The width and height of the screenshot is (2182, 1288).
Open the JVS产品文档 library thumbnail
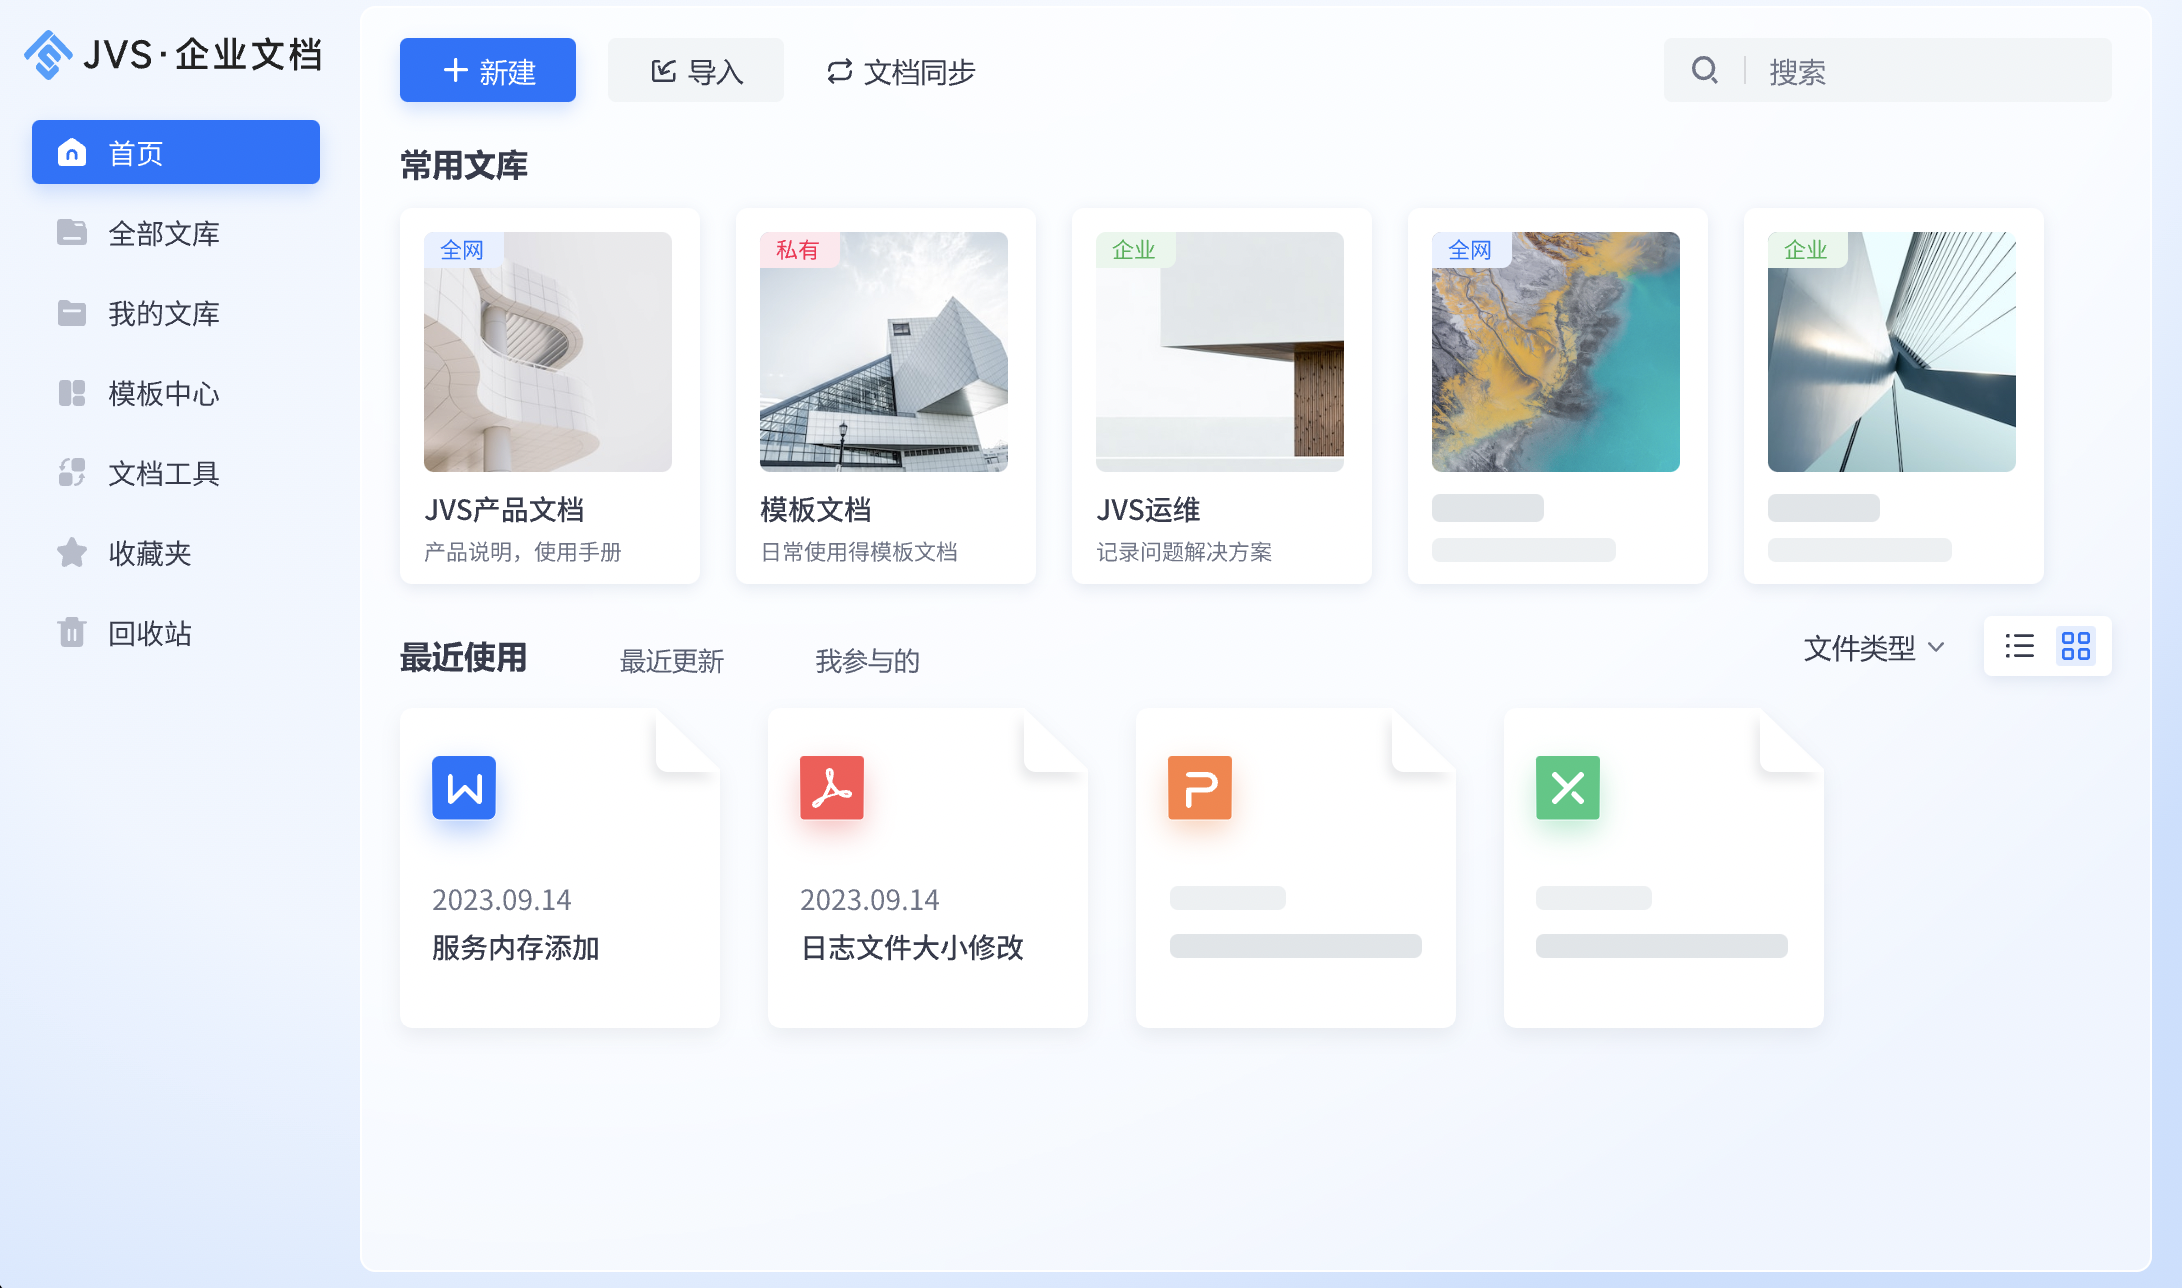point(548,352)
